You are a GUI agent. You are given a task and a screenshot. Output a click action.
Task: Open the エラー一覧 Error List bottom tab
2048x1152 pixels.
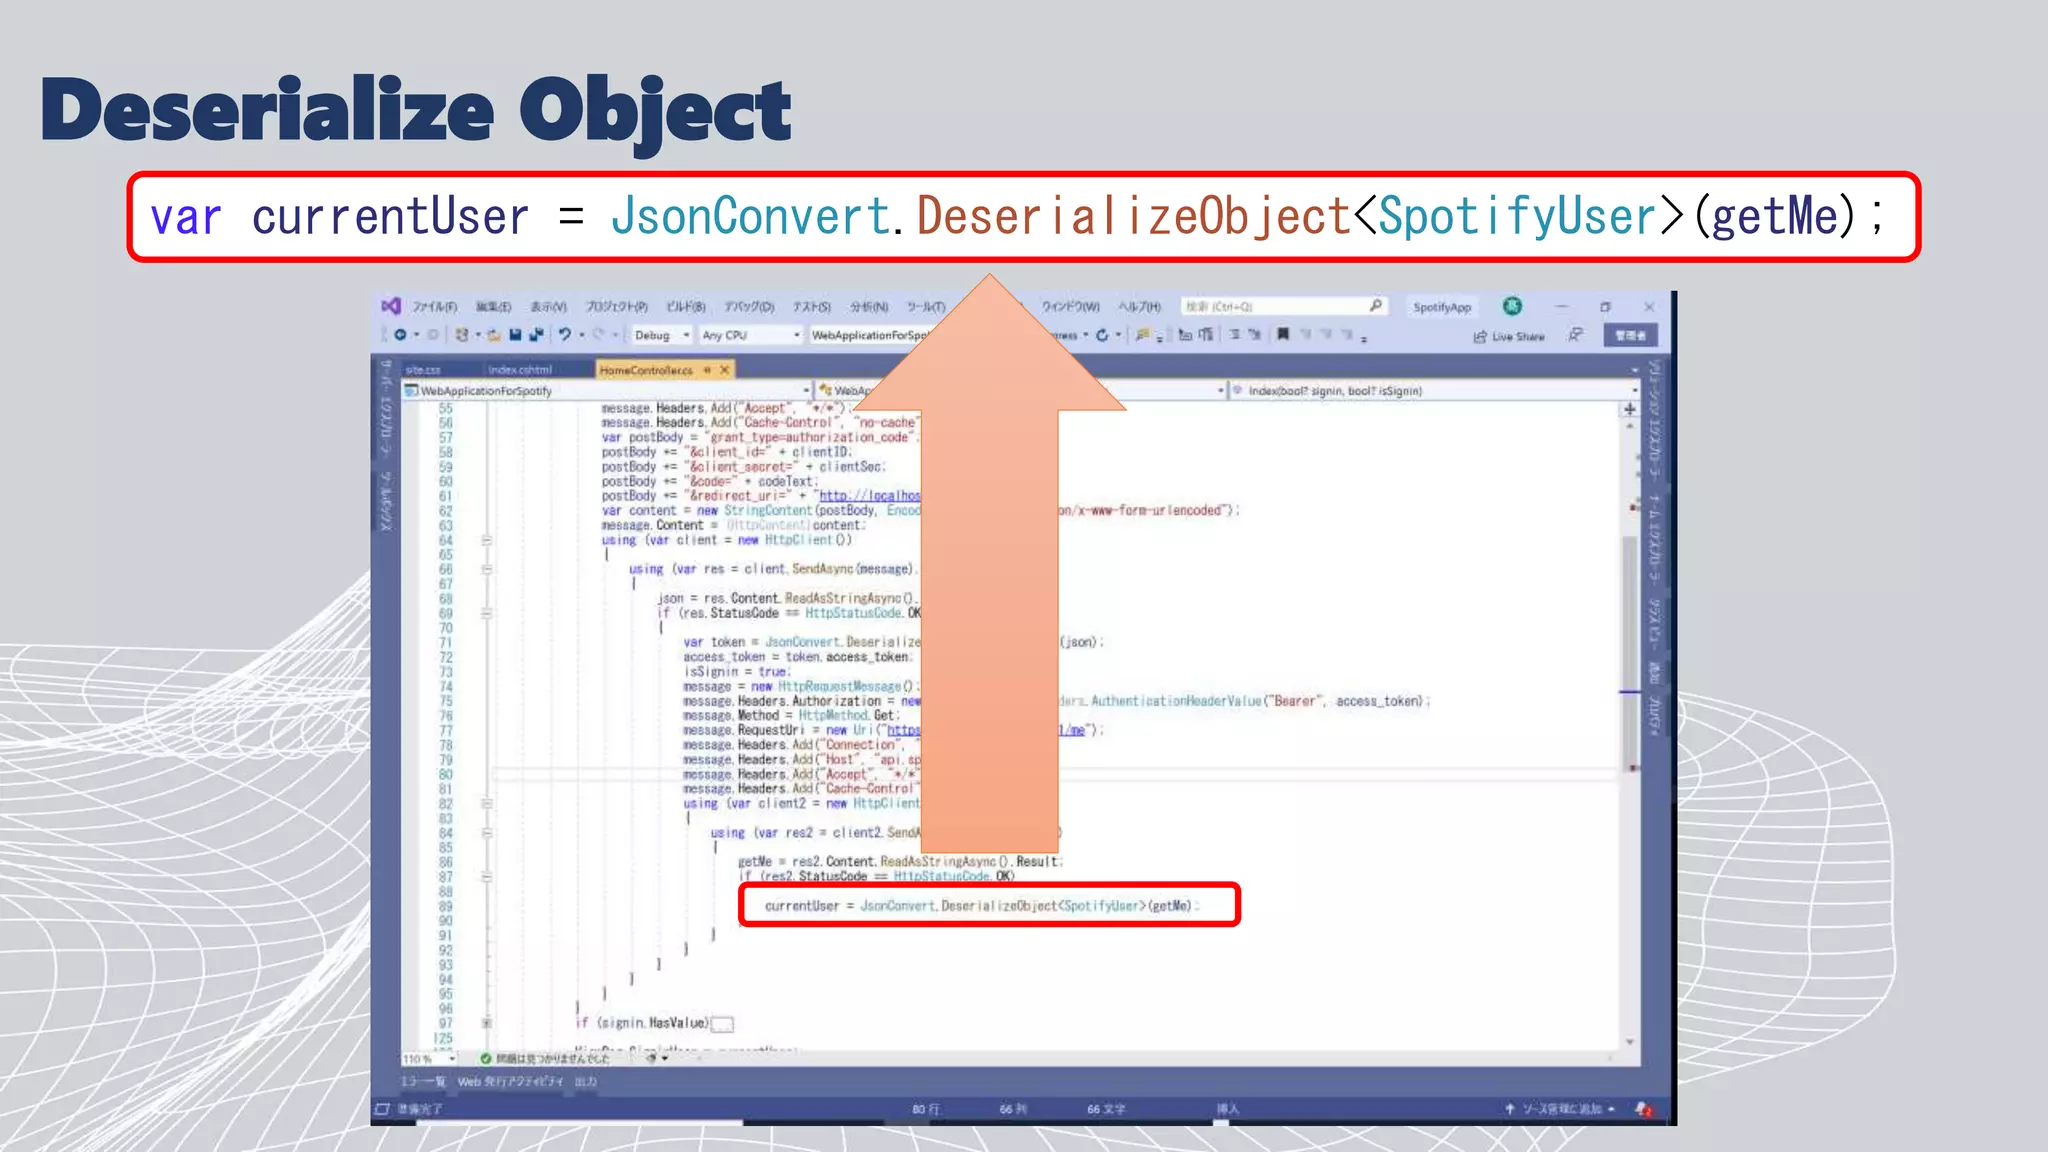423,1082
